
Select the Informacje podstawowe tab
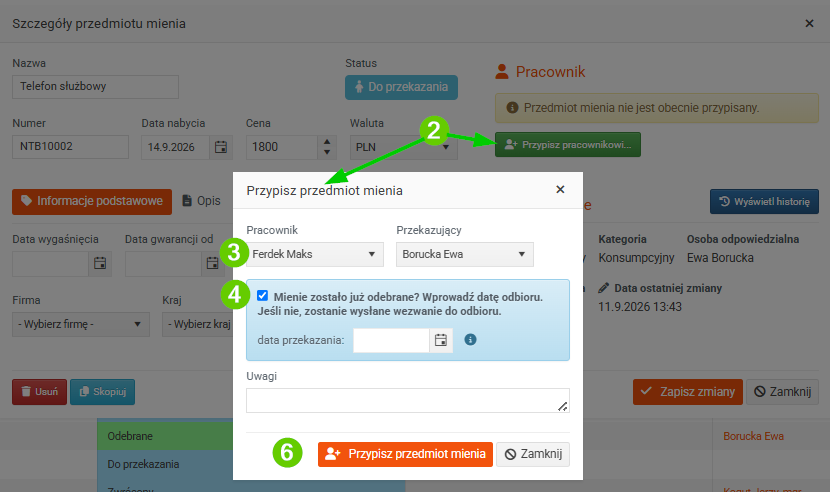pyautogui.click(x=92, y=202)
